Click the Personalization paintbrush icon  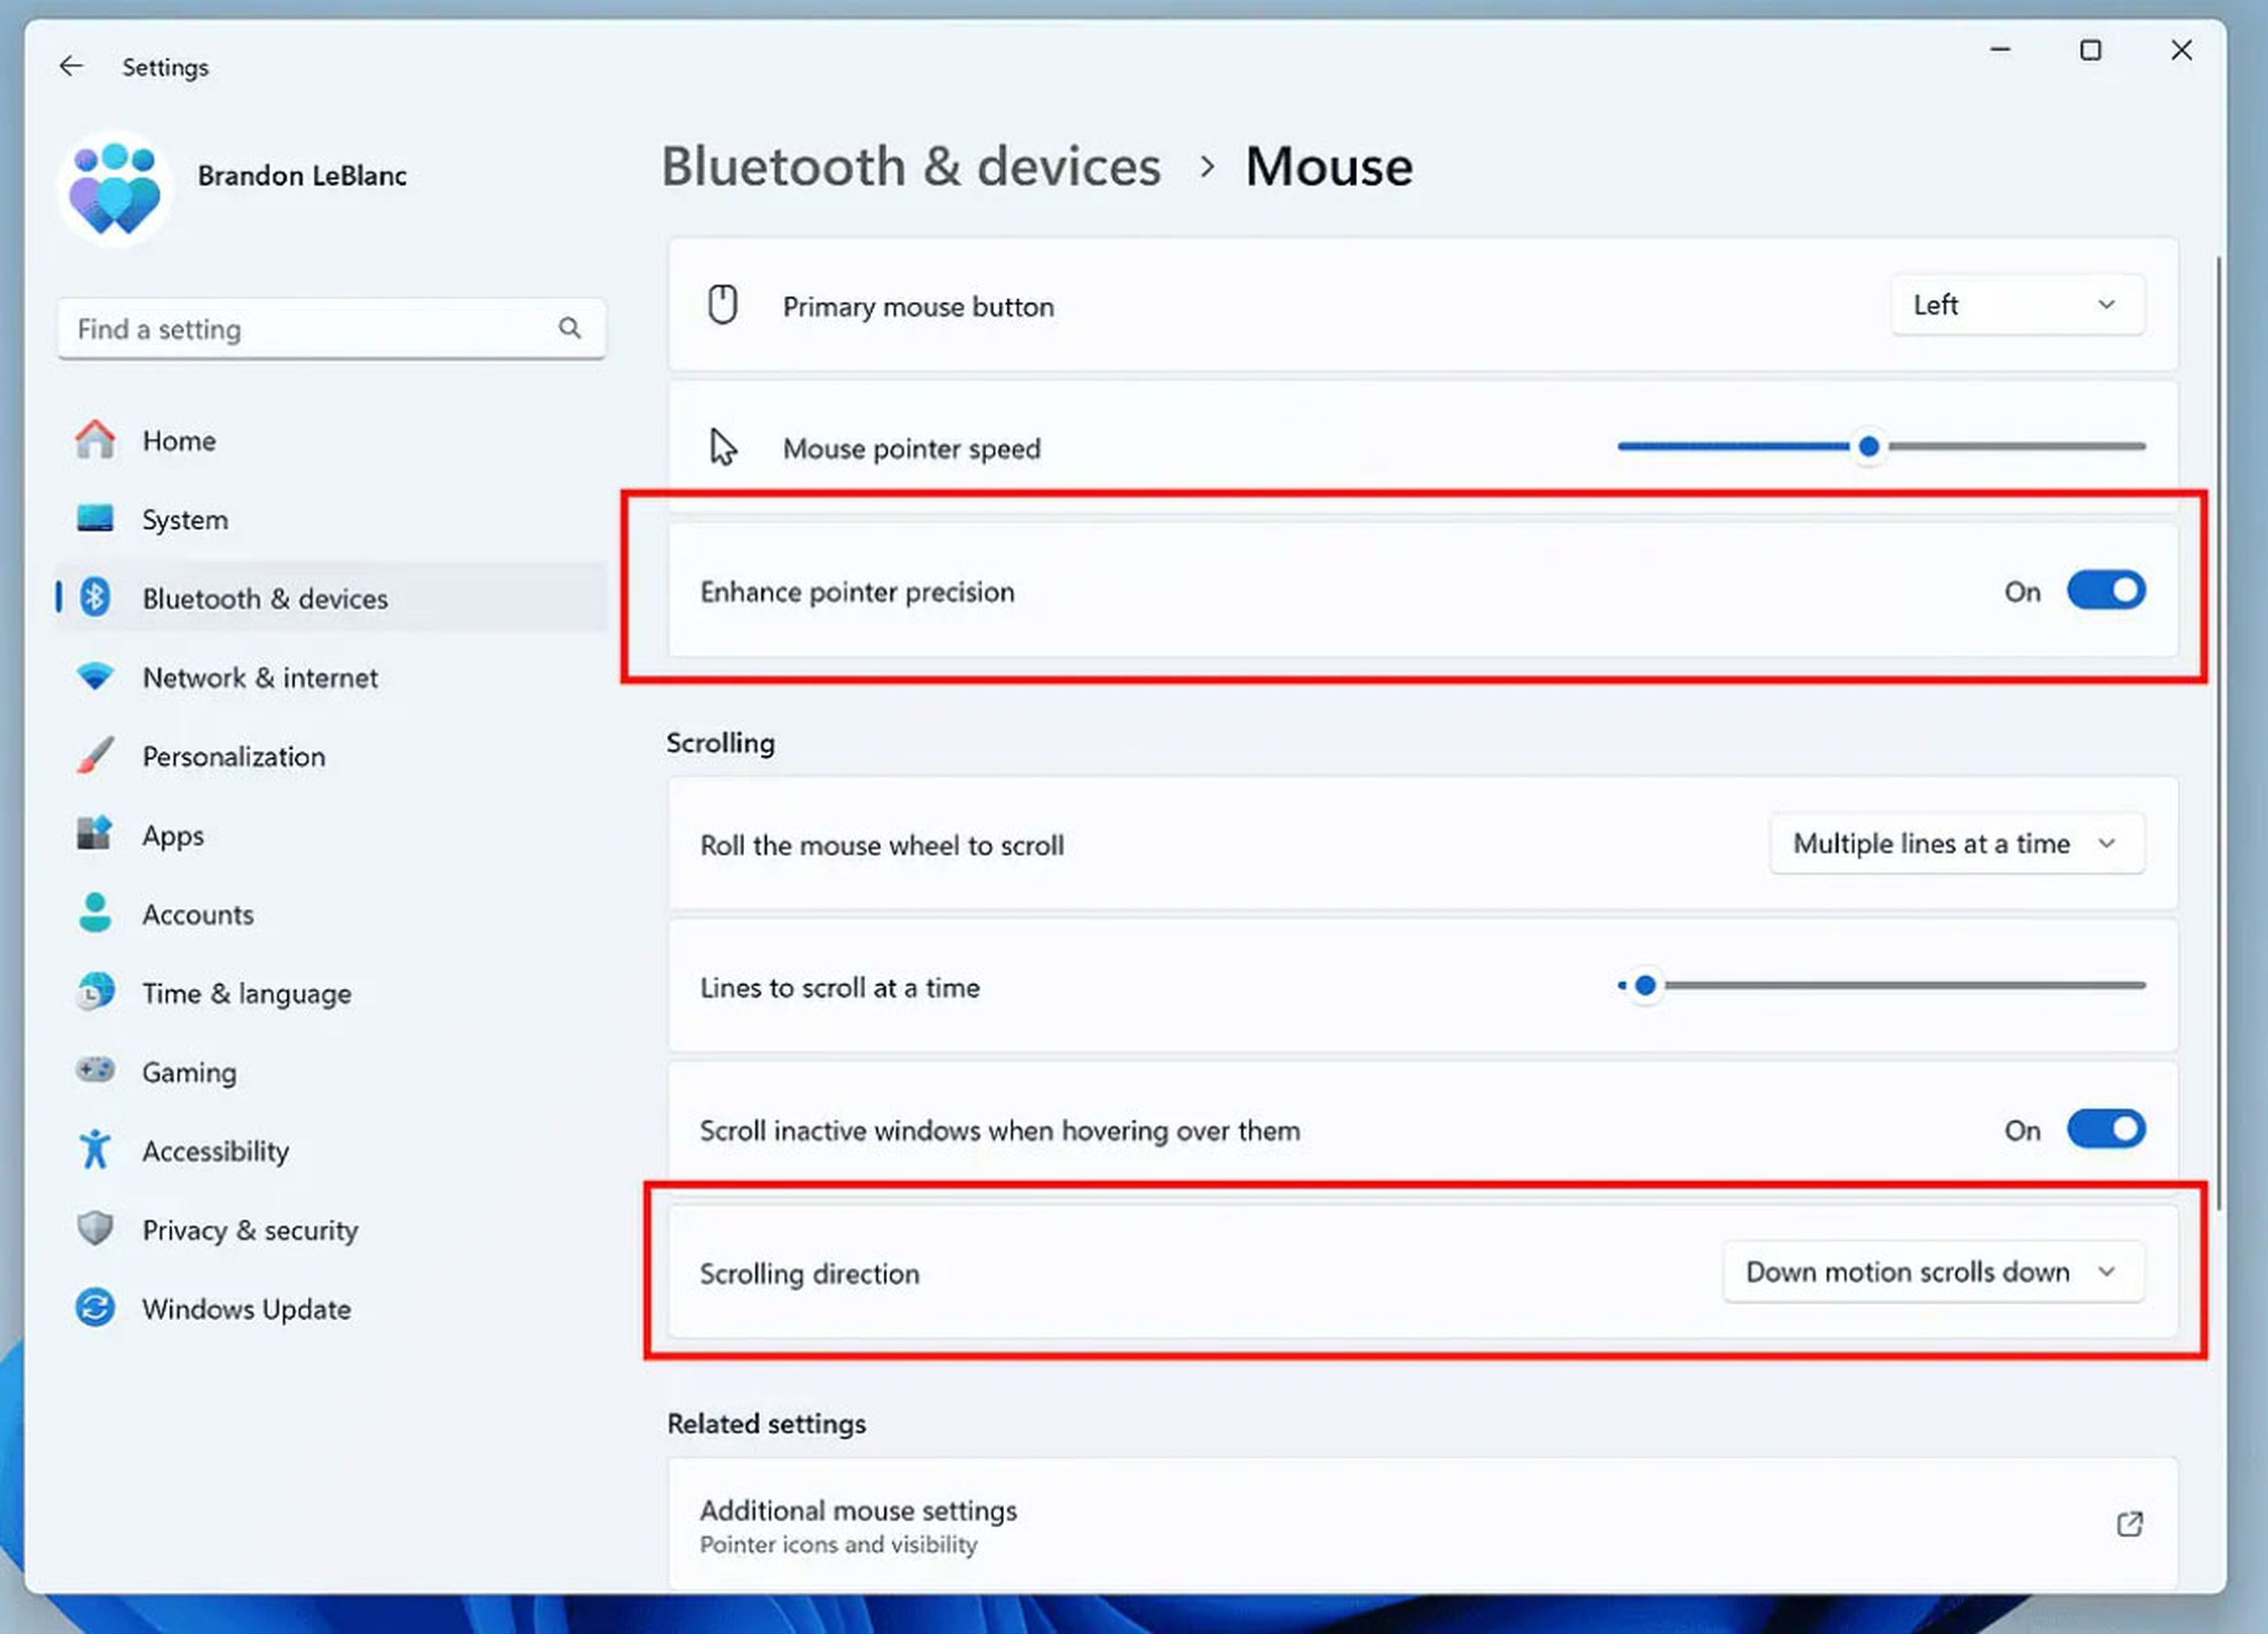(95, 756)
